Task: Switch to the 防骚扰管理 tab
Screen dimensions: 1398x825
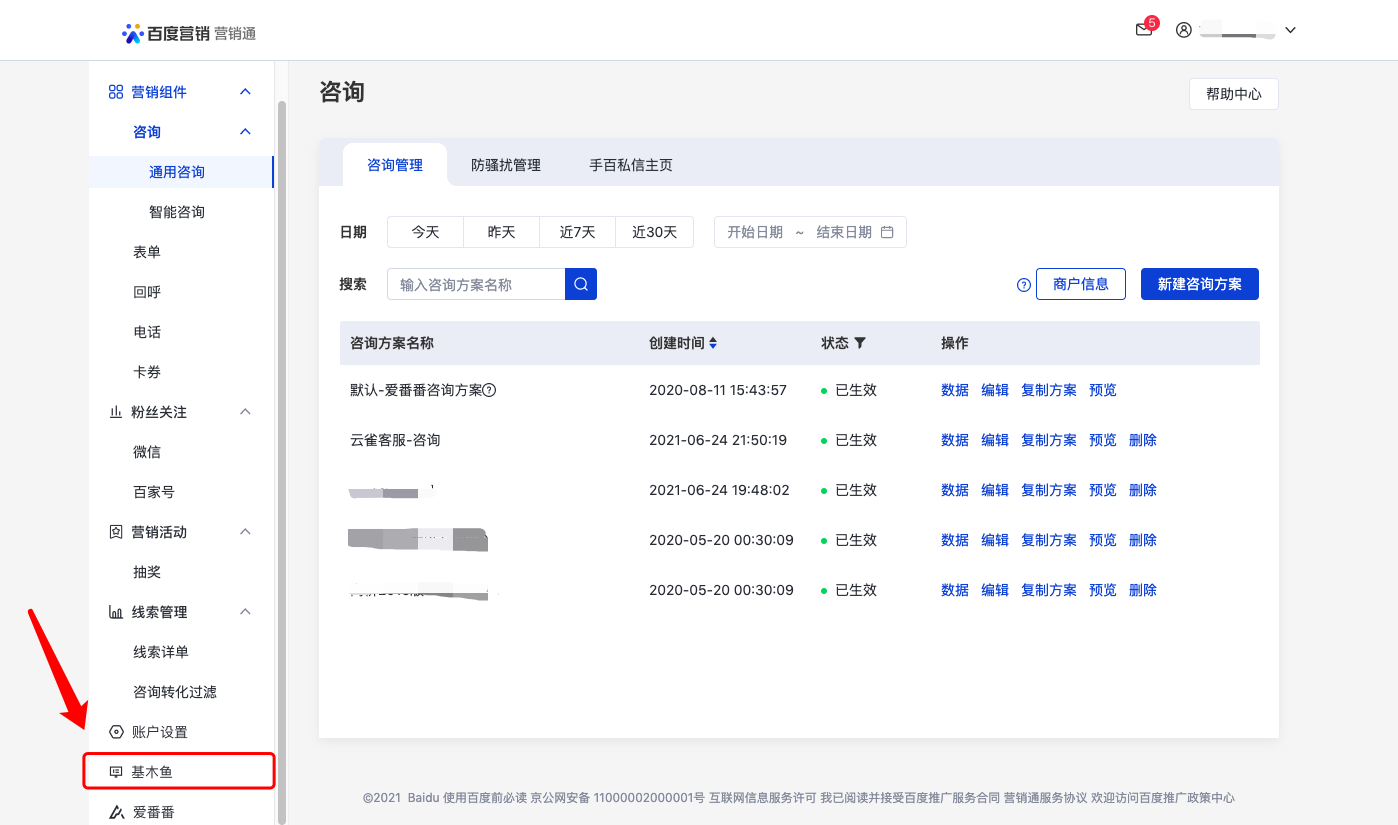Action: click(506, 166)
